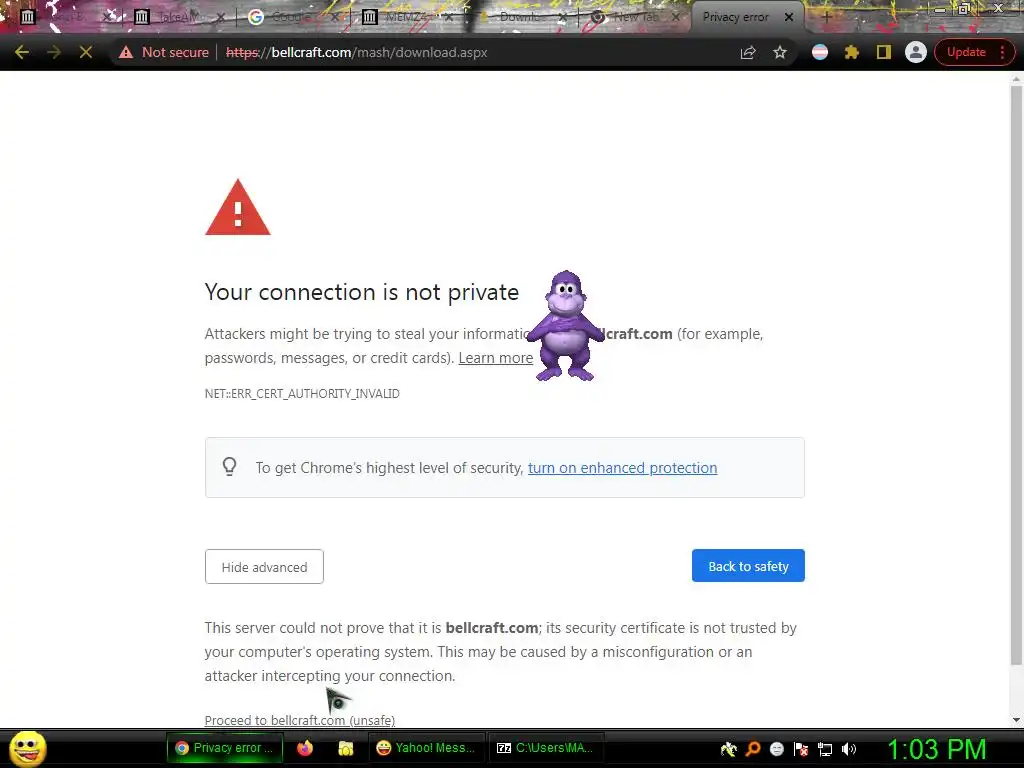Click the grey smiley tray icon
The image size is (1024, 768).
(x=776, y=749)
